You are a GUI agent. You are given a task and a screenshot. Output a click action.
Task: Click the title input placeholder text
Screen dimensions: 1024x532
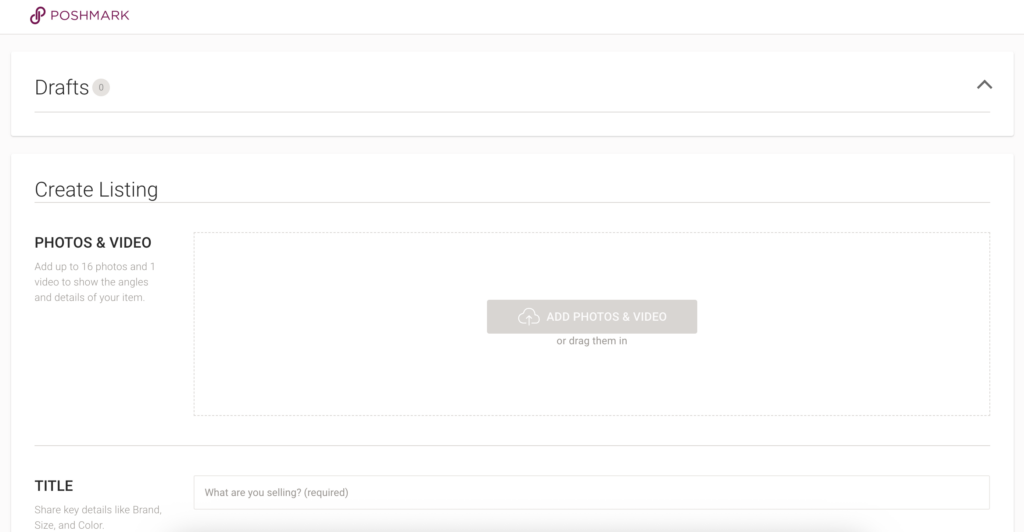tap(276, 492)
